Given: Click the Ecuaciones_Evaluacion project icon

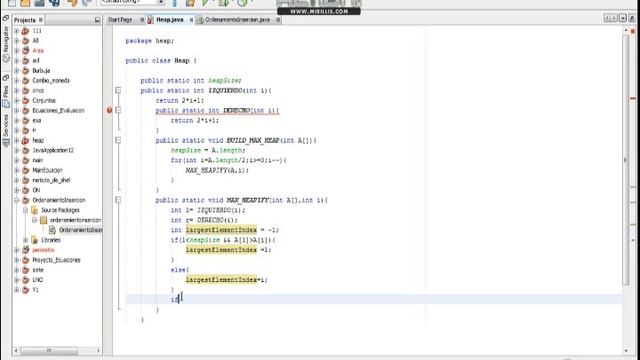Looking at the screenshot, I should [x=26, y=111].
